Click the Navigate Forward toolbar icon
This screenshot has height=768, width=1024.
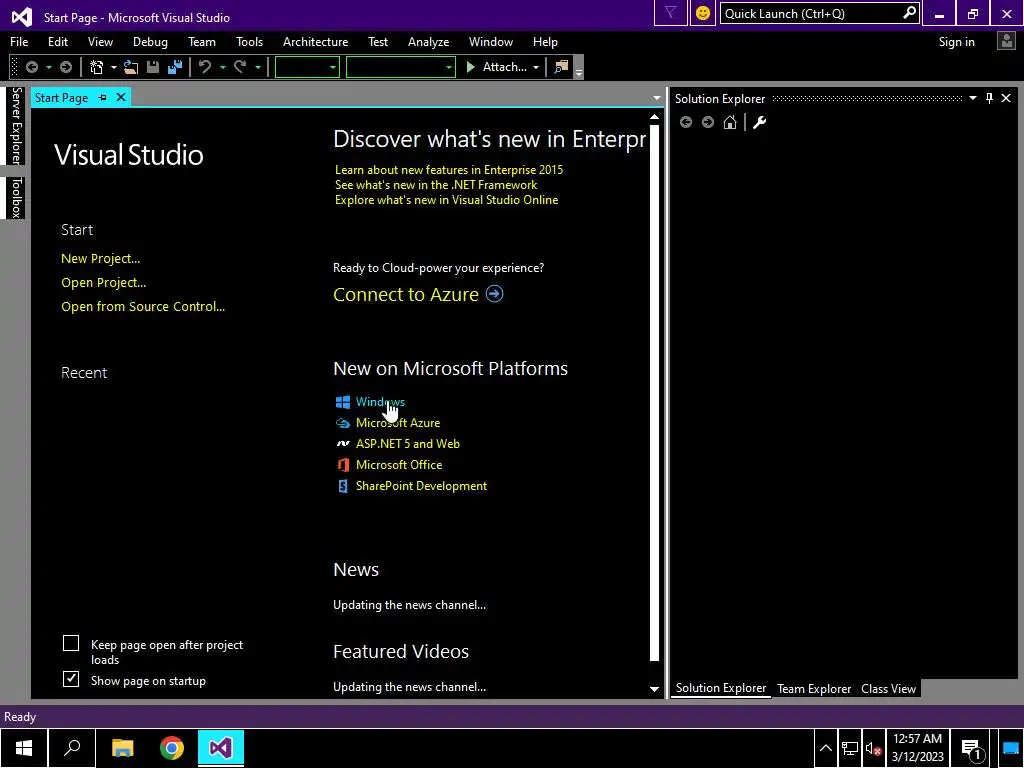66,67
